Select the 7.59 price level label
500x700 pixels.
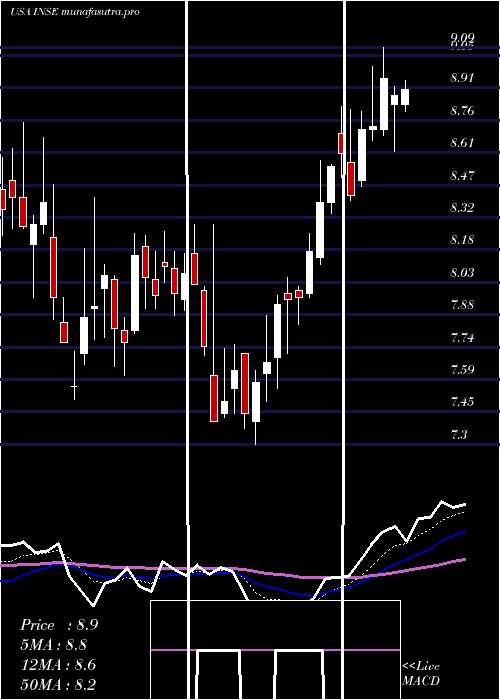[462, 370]
